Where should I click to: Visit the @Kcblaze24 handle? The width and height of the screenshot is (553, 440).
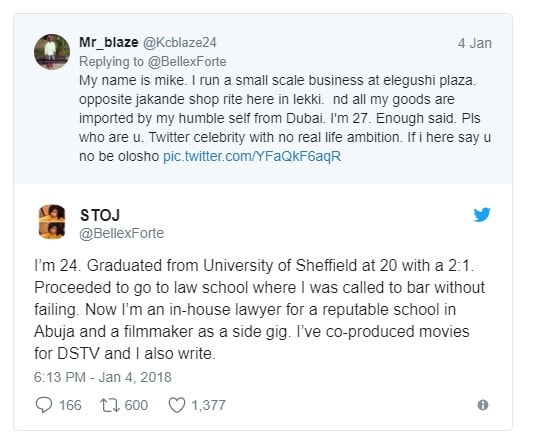click(x=180, y=42)
